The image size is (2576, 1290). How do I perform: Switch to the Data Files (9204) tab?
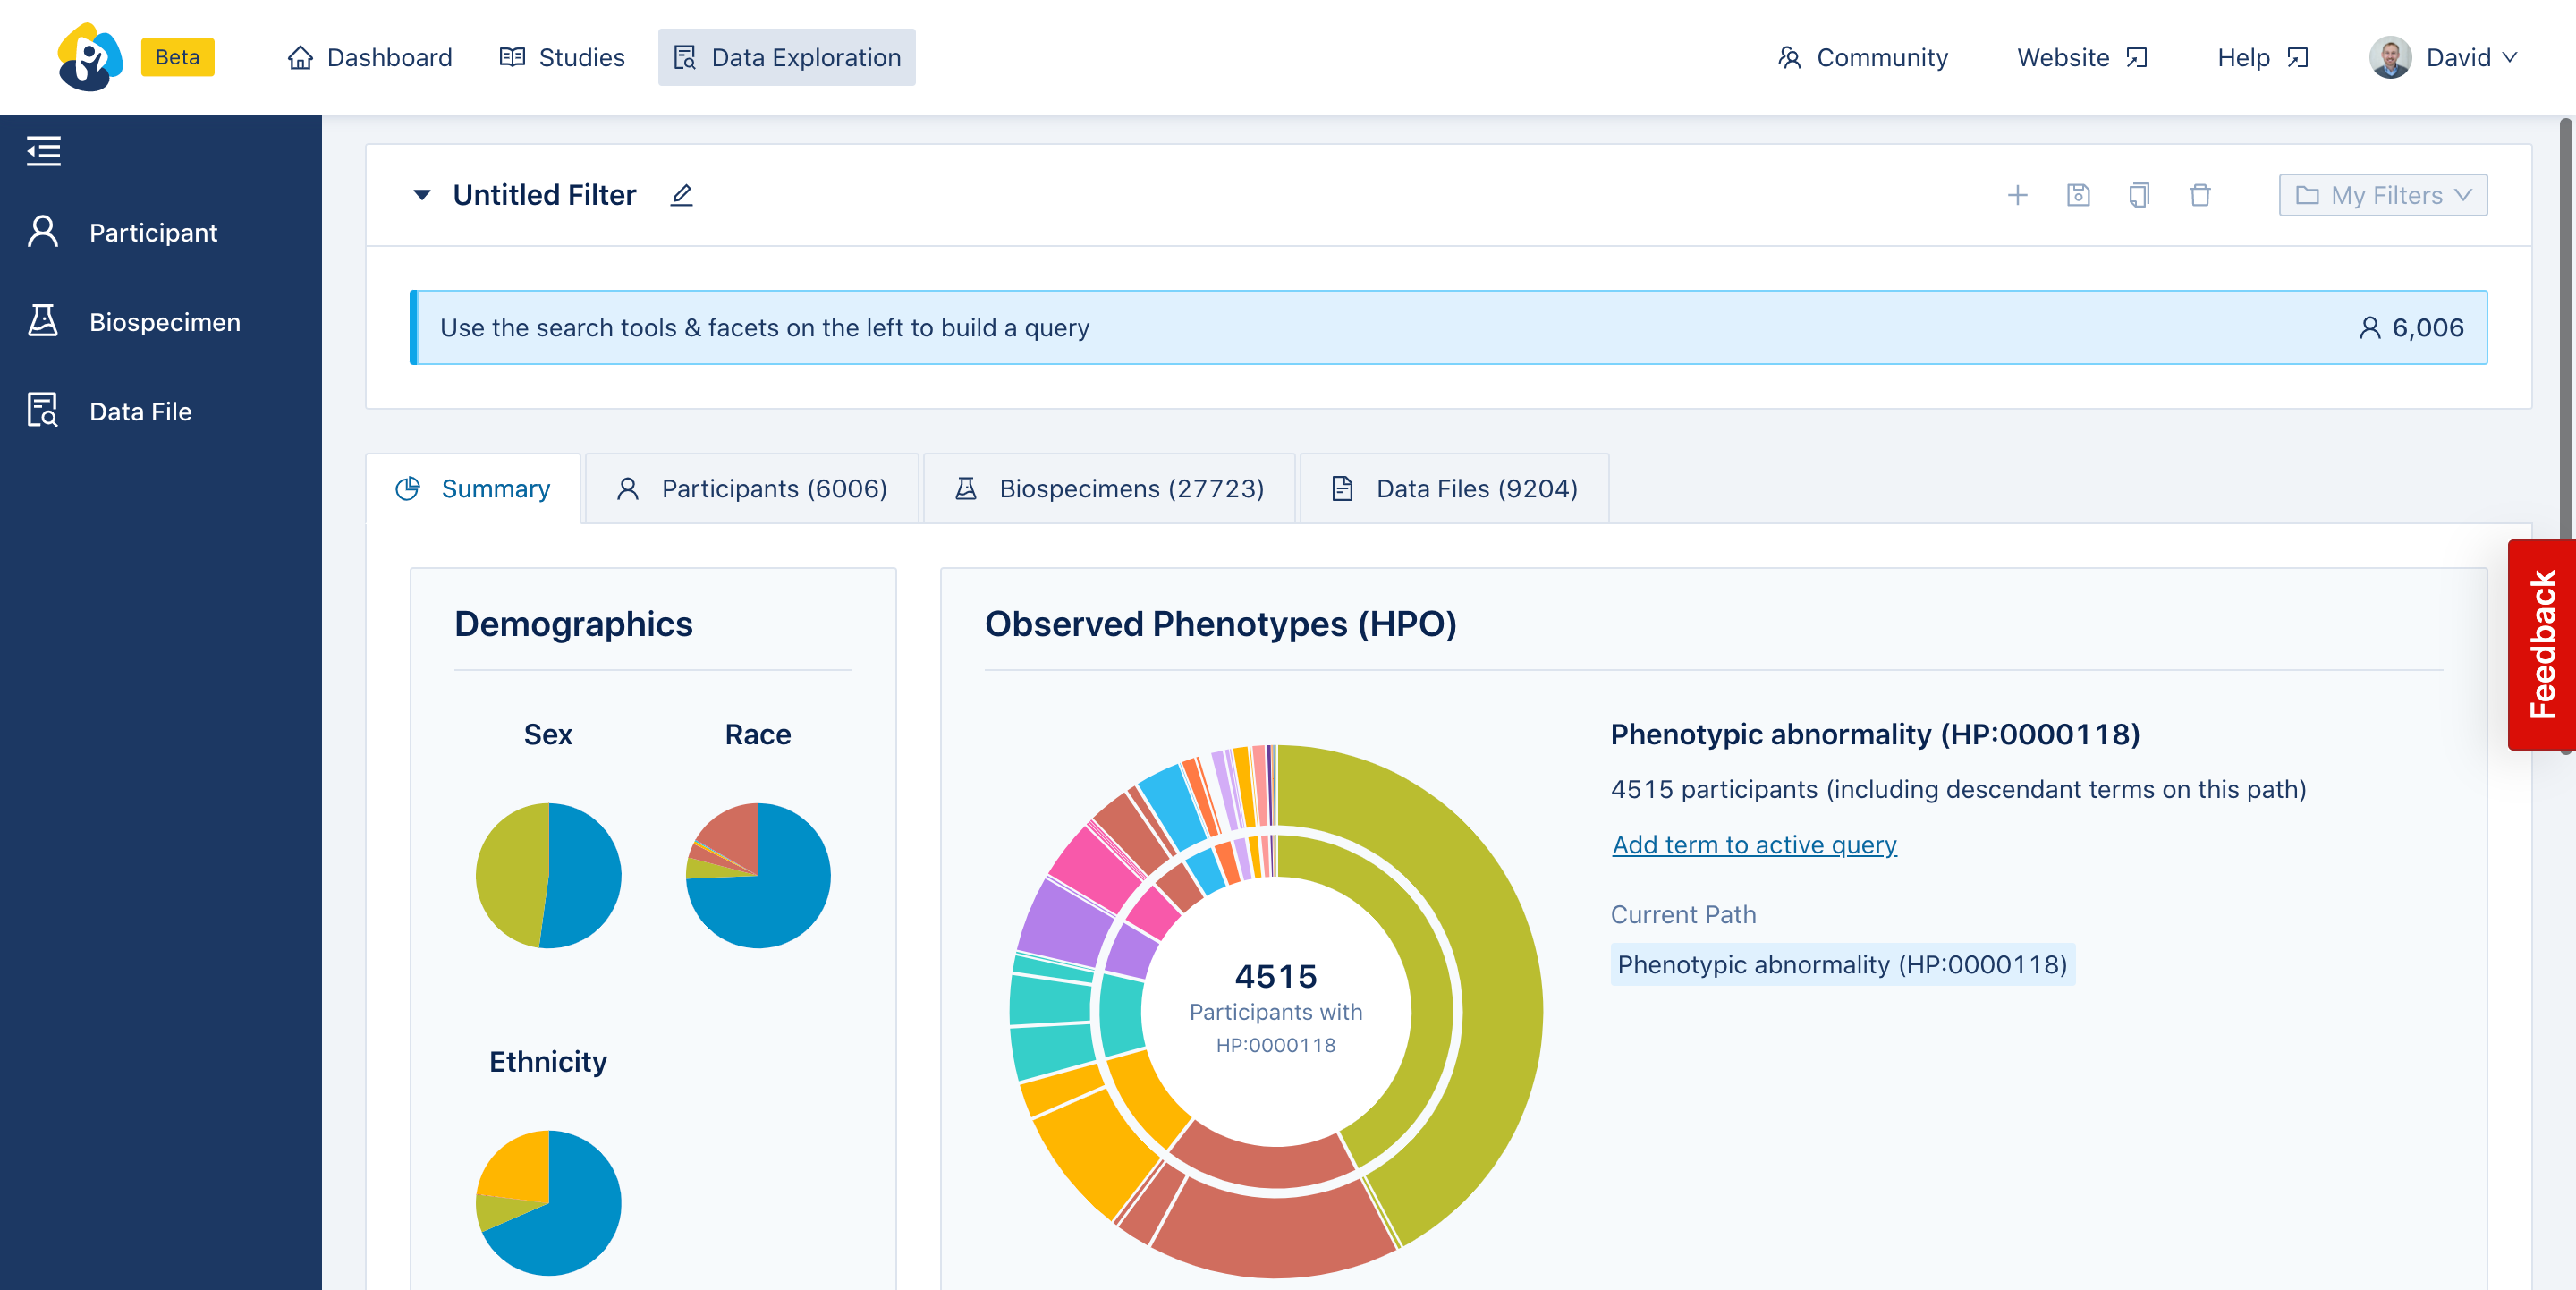(x=1455, y=489)
